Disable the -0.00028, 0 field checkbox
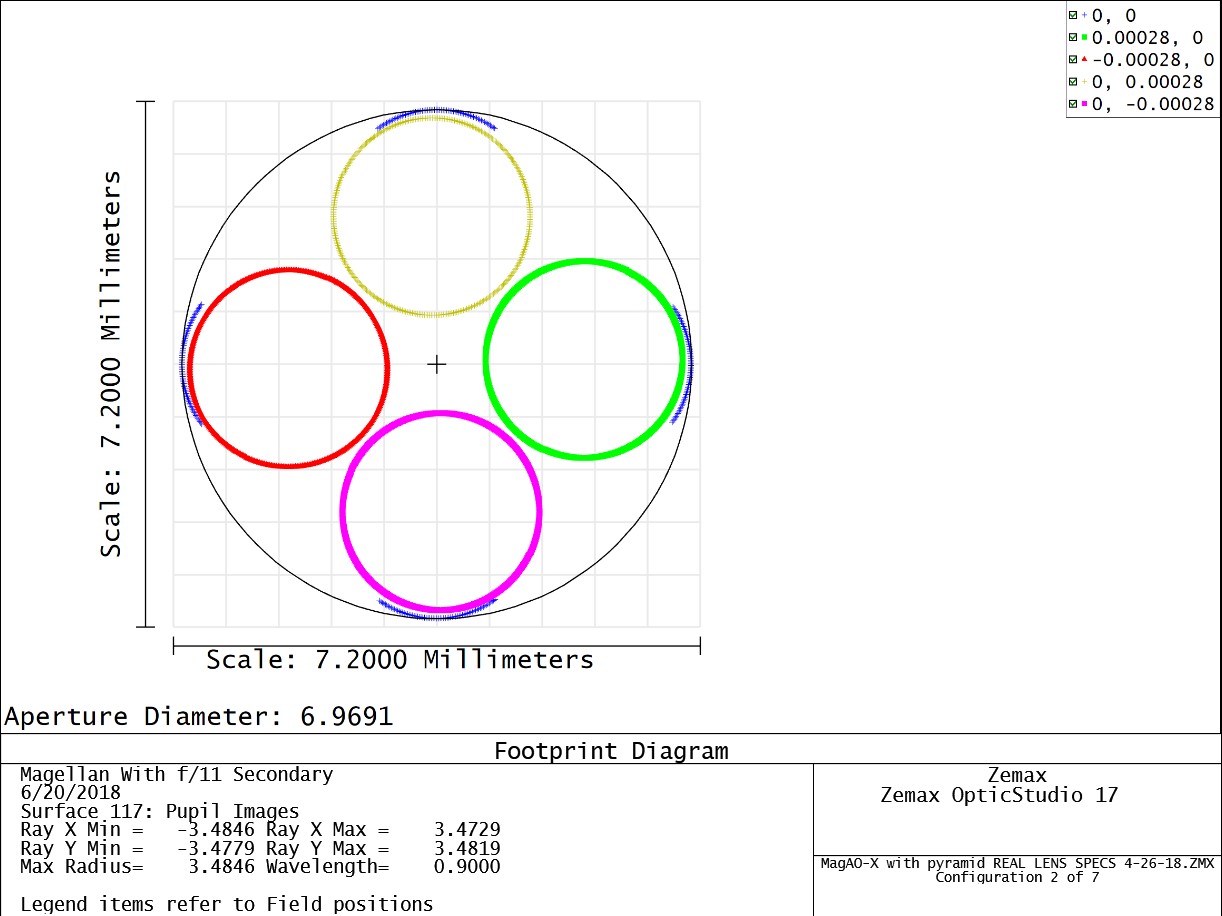Viewport: 1222px width, 916px height. point(1073,60)
